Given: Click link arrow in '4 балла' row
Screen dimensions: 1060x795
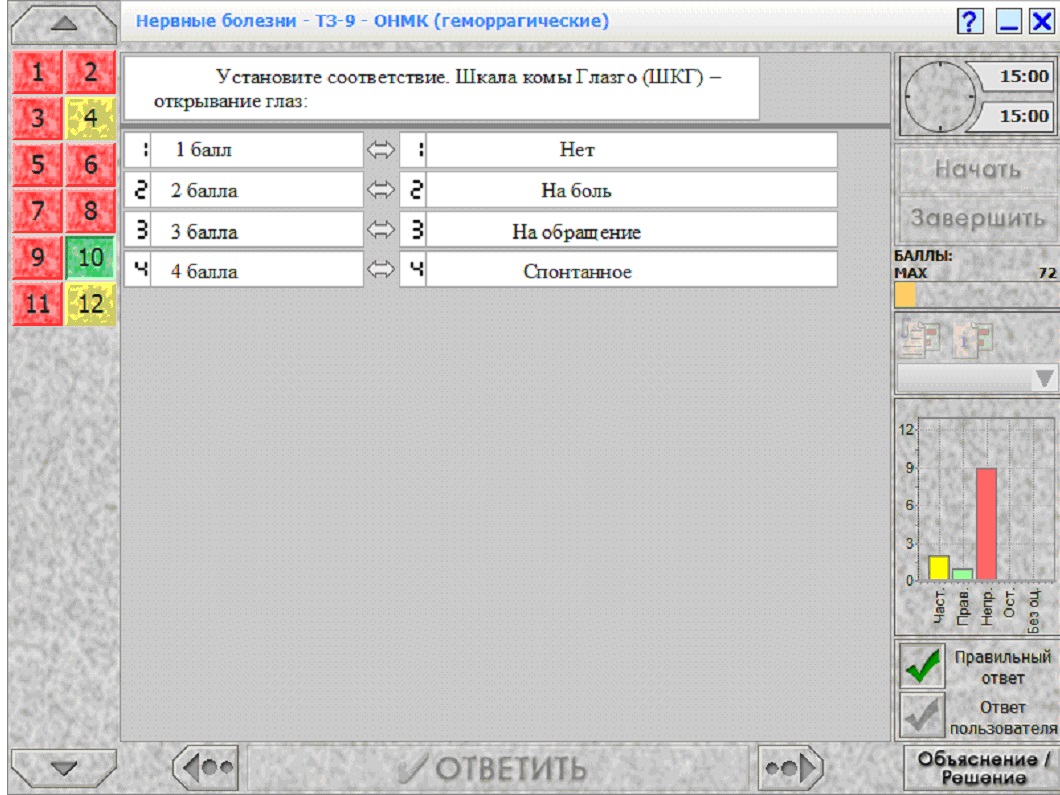Looking at the screenshot, I should click(381, 270).
